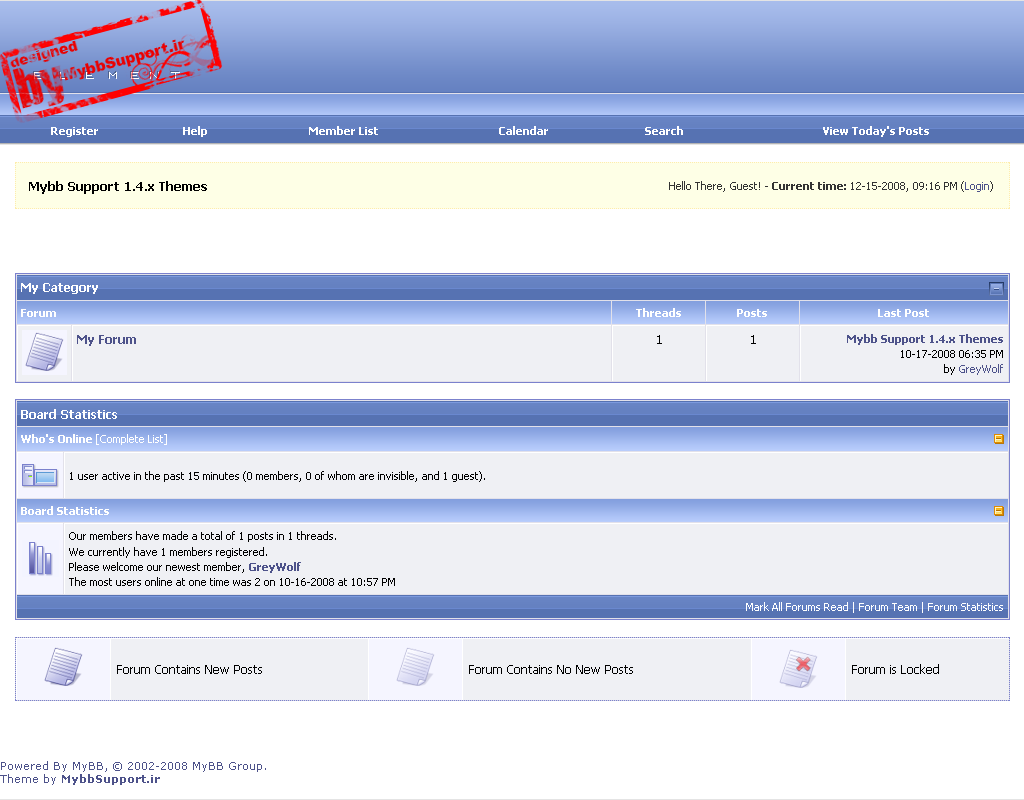1024x800 pixels.
Task: Select View Today's Posts
Action: pos(875,131)
